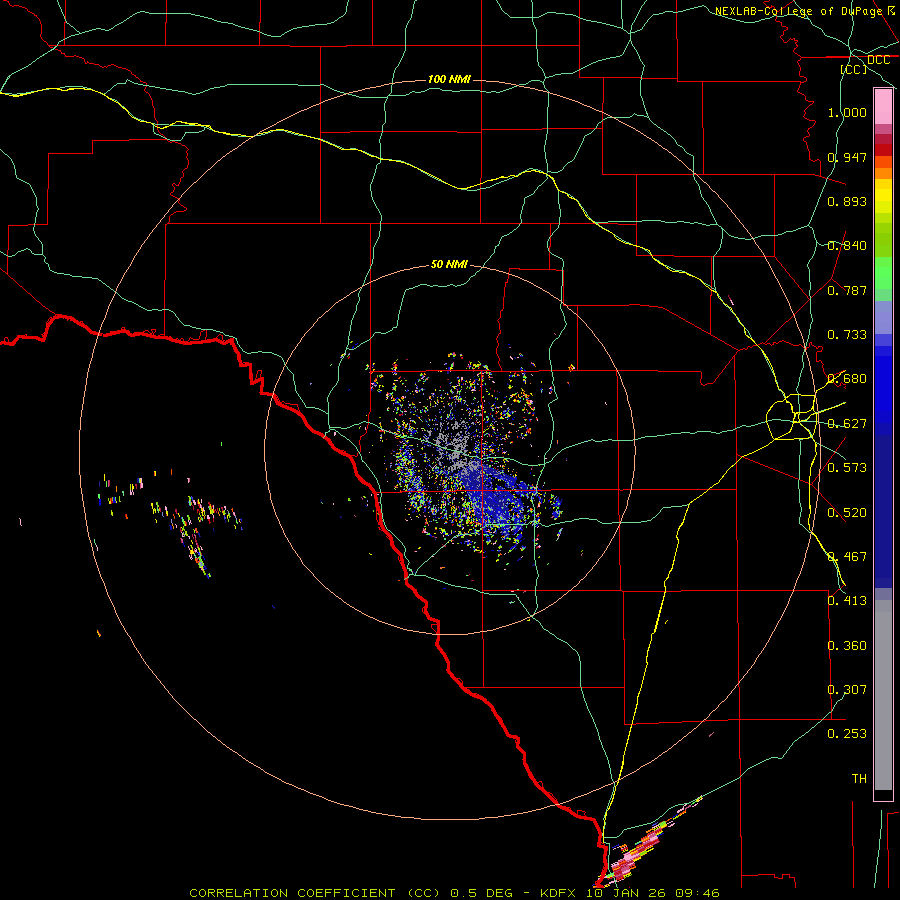Select the 0.467 value on color scale

point(847,557)
